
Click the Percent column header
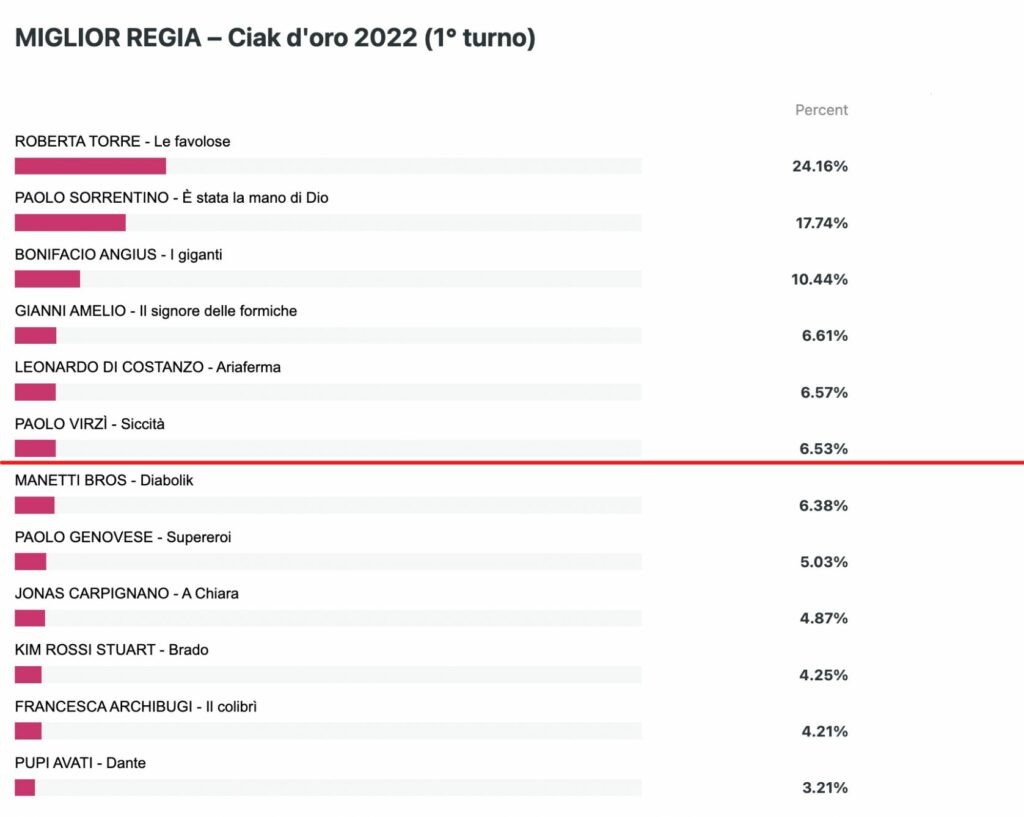[821, 110]
